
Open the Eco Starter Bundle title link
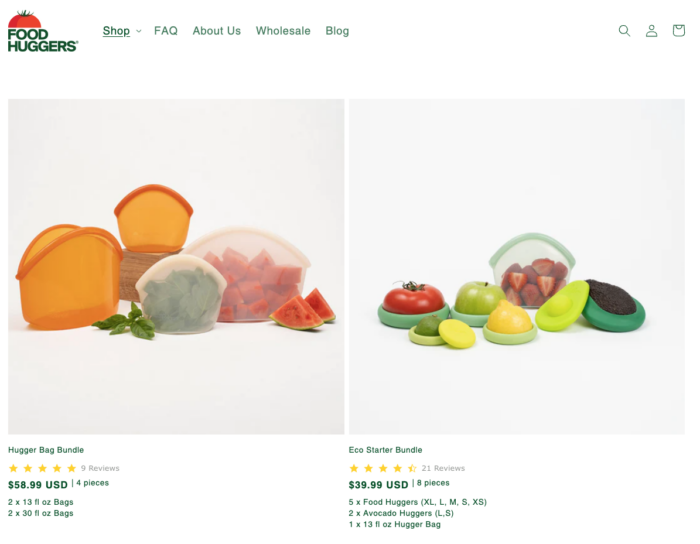click(385, 450)
